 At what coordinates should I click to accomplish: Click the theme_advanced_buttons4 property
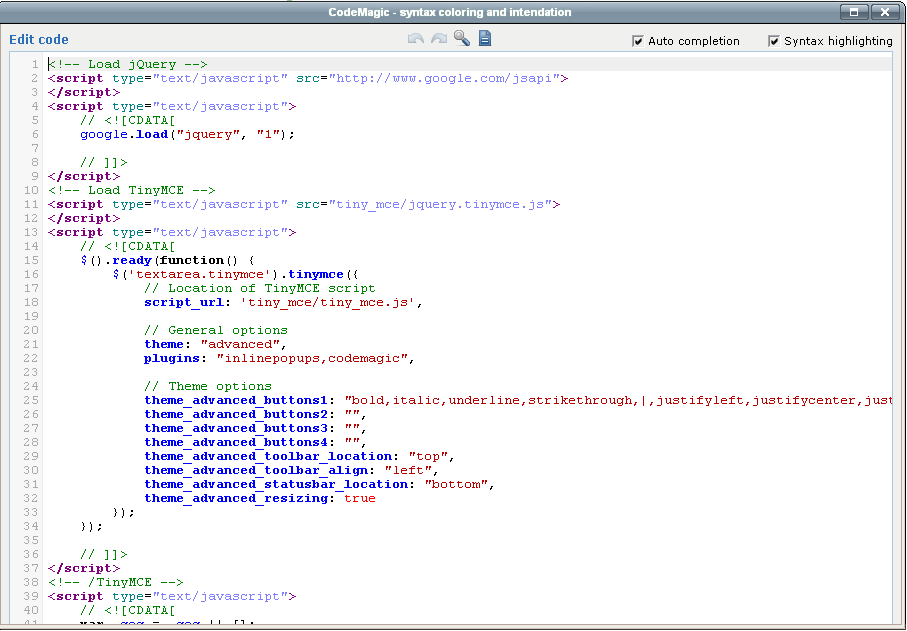[236, 442]
